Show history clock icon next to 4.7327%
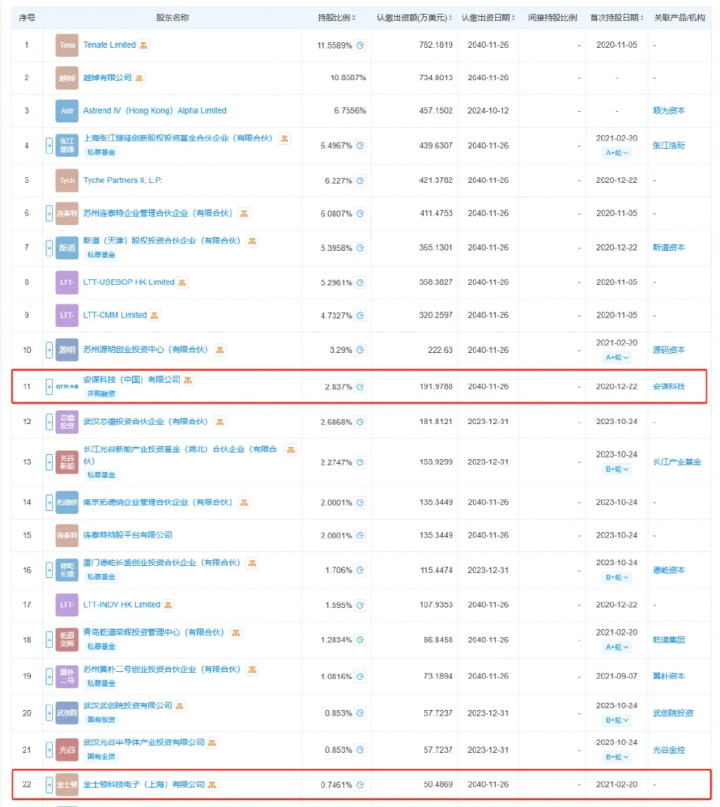This screenshot has height=807, width=720. tap(360, 315)
